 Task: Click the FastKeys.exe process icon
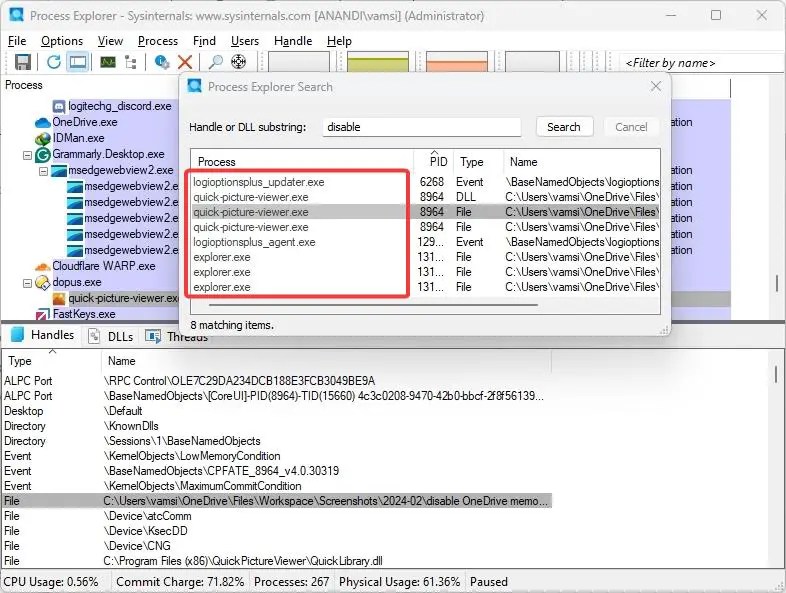point(43,315)
